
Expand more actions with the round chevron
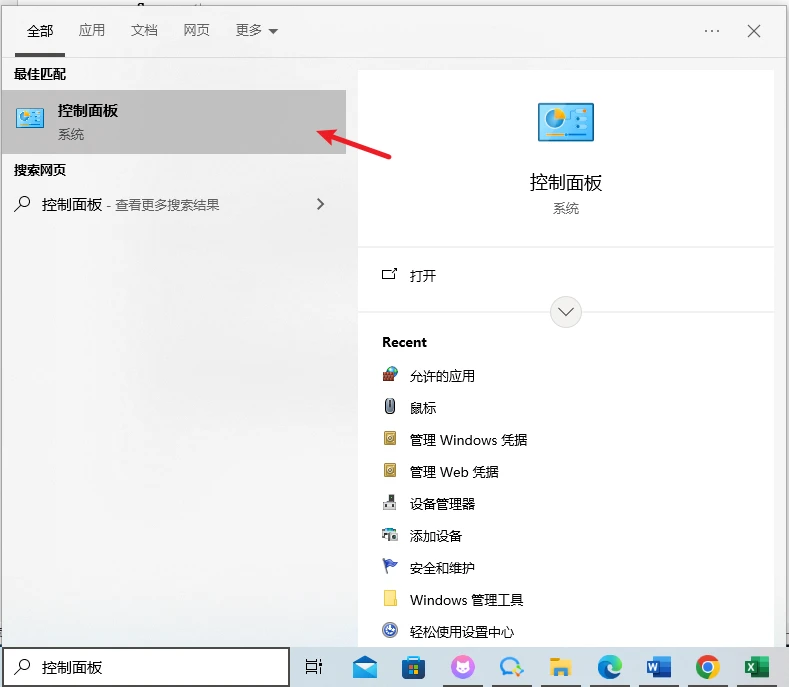tap(566, 312)
